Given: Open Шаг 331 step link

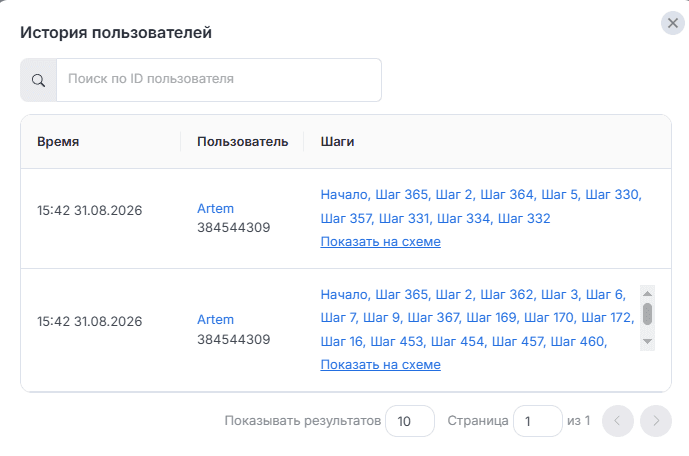Looking at the screenshot, I should pos(404,218).
